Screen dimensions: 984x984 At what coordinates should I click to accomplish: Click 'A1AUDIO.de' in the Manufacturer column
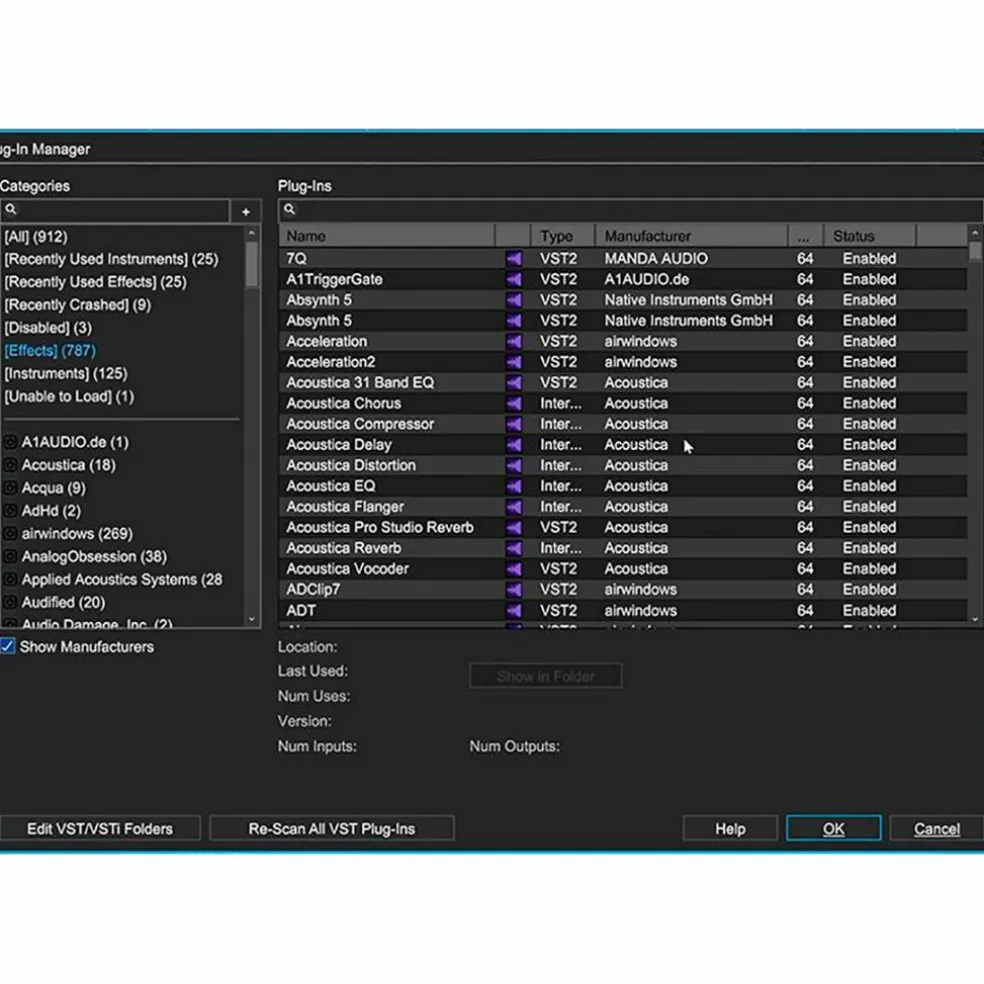pos(646,279)
